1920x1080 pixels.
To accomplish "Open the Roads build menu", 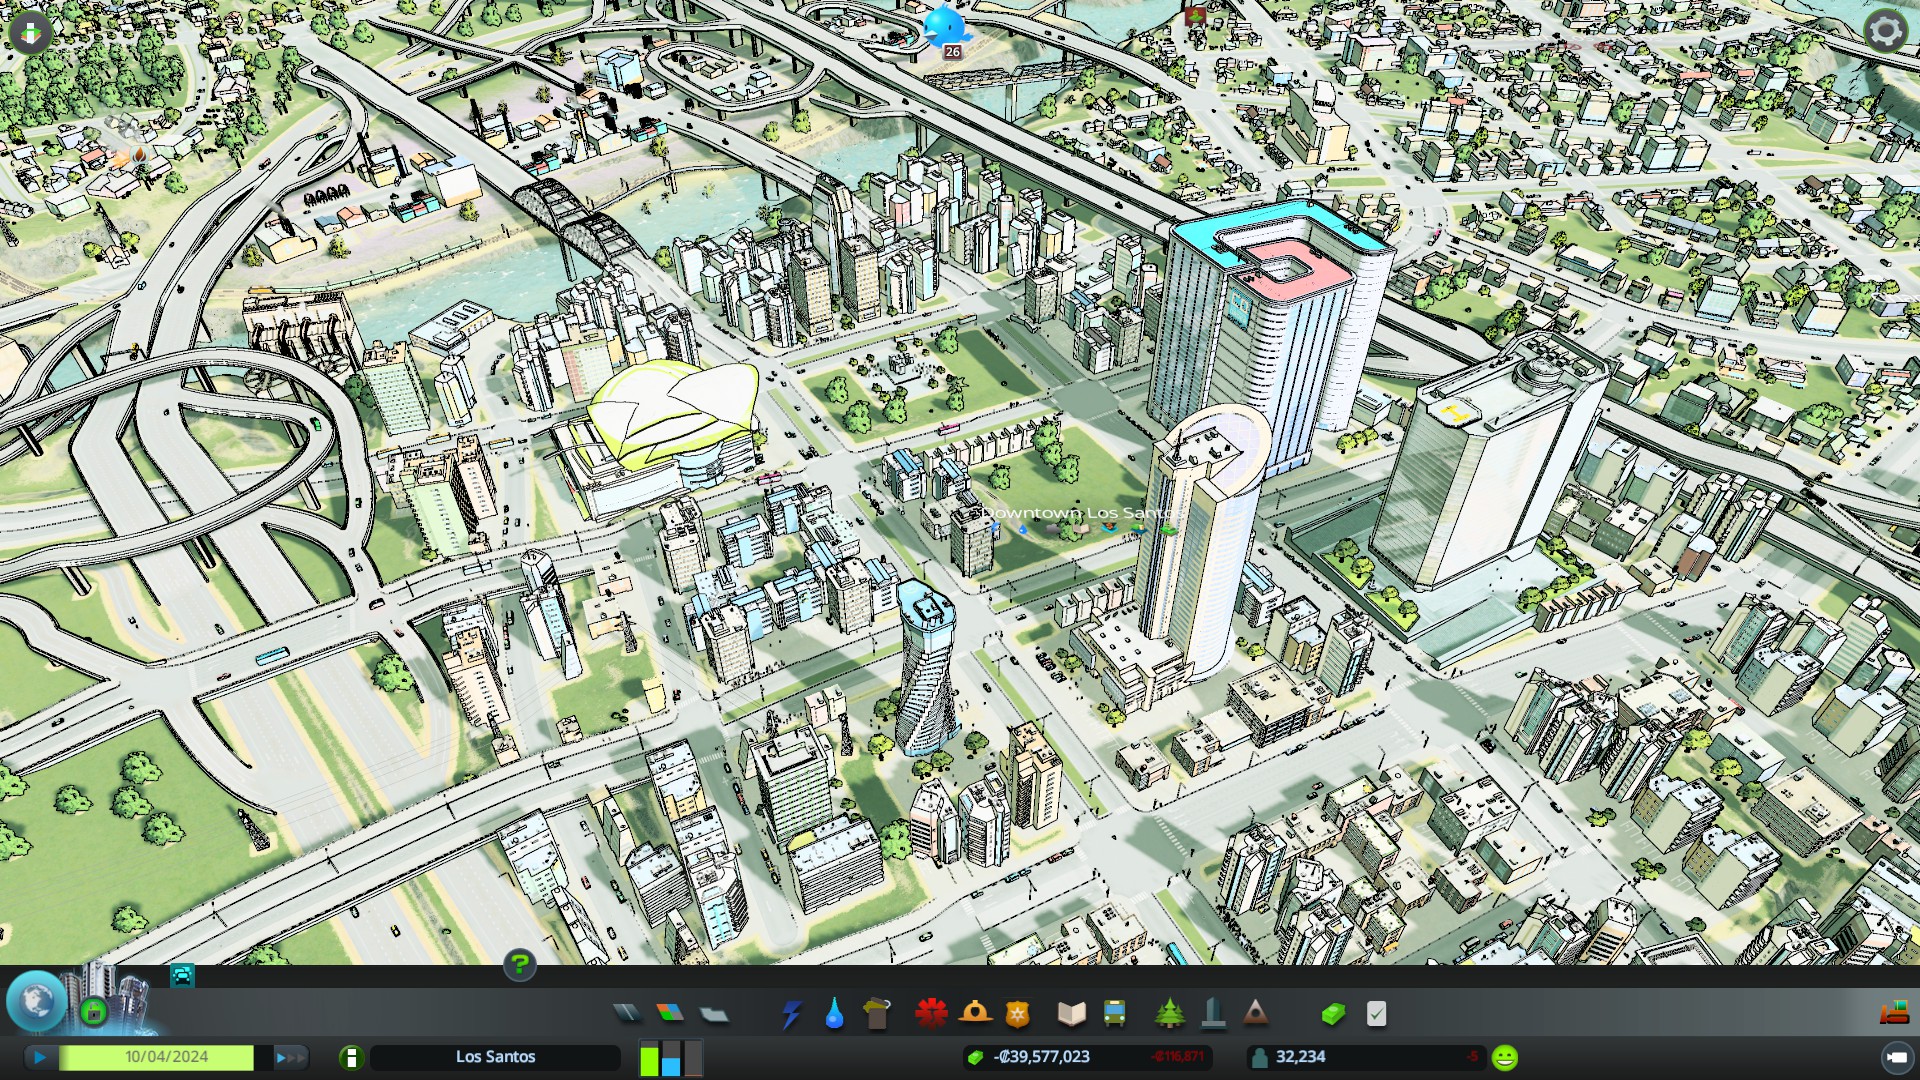I will pos(627,1014).
